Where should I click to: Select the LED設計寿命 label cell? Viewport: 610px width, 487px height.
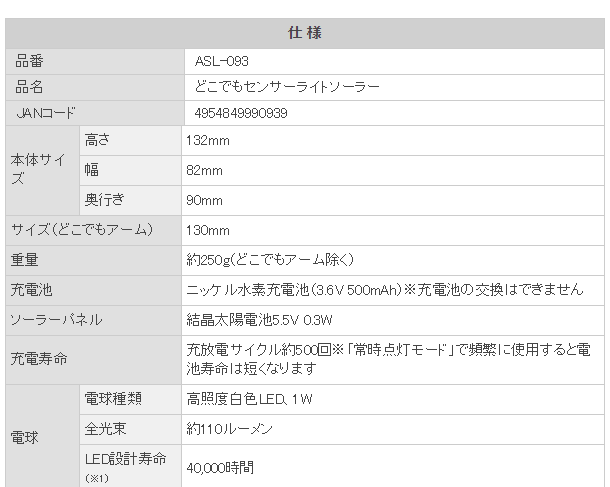click(x=130, y=466)
